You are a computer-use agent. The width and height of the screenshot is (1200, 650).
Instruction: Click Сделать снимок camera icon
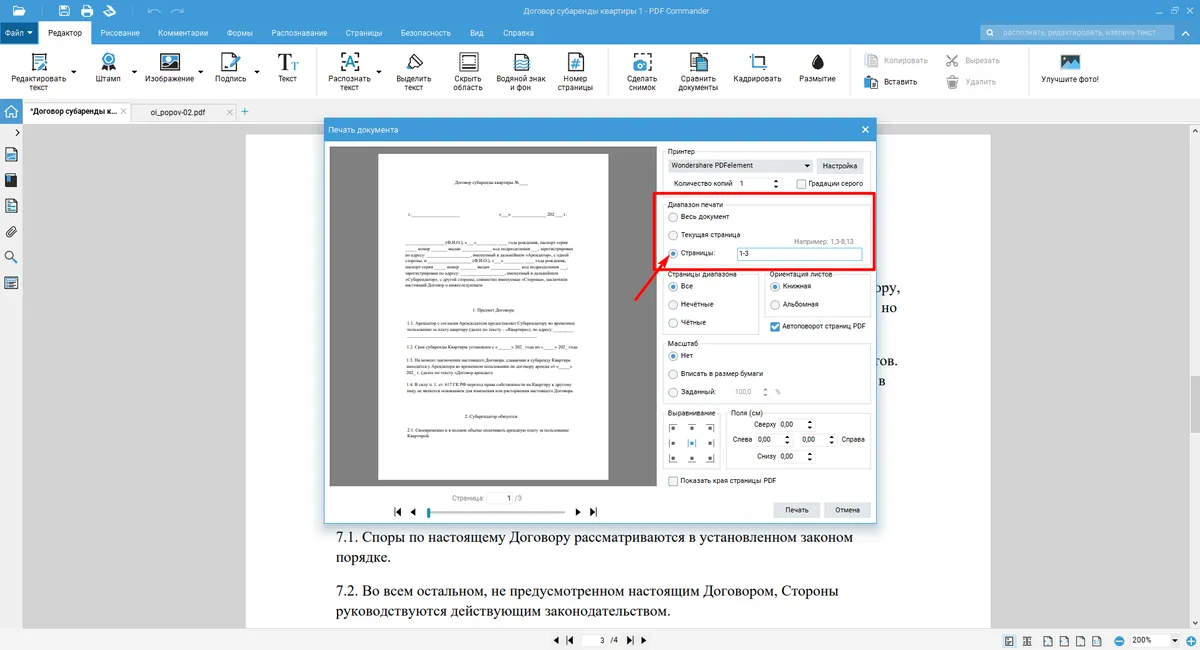coord(642,62)
